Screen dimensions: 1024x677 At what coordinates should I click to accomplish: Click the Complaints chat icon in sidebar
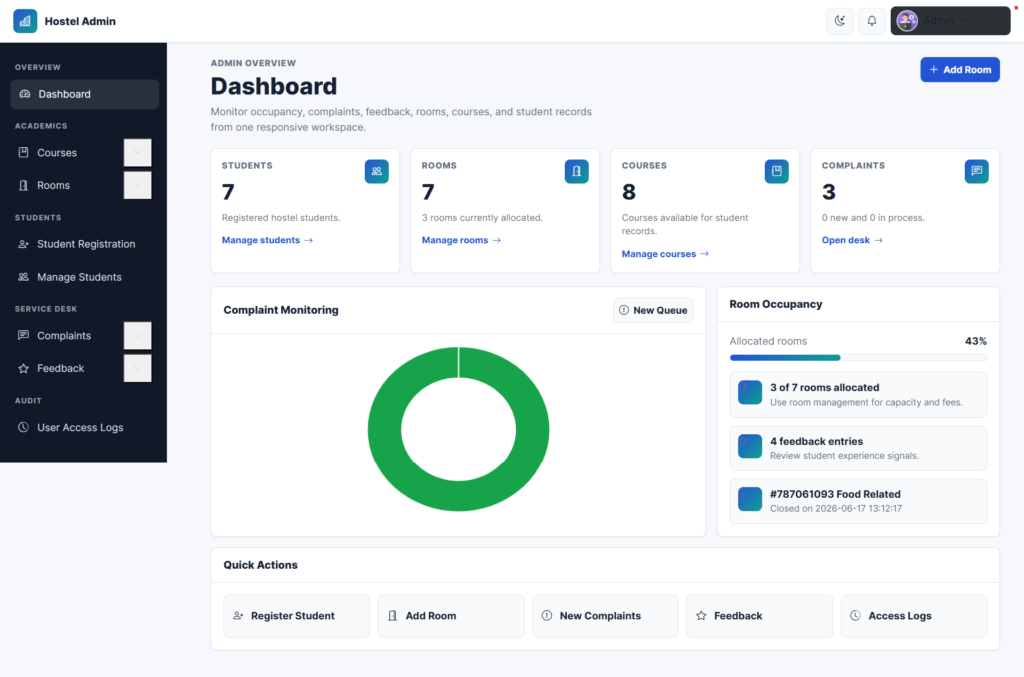point(24,336)
